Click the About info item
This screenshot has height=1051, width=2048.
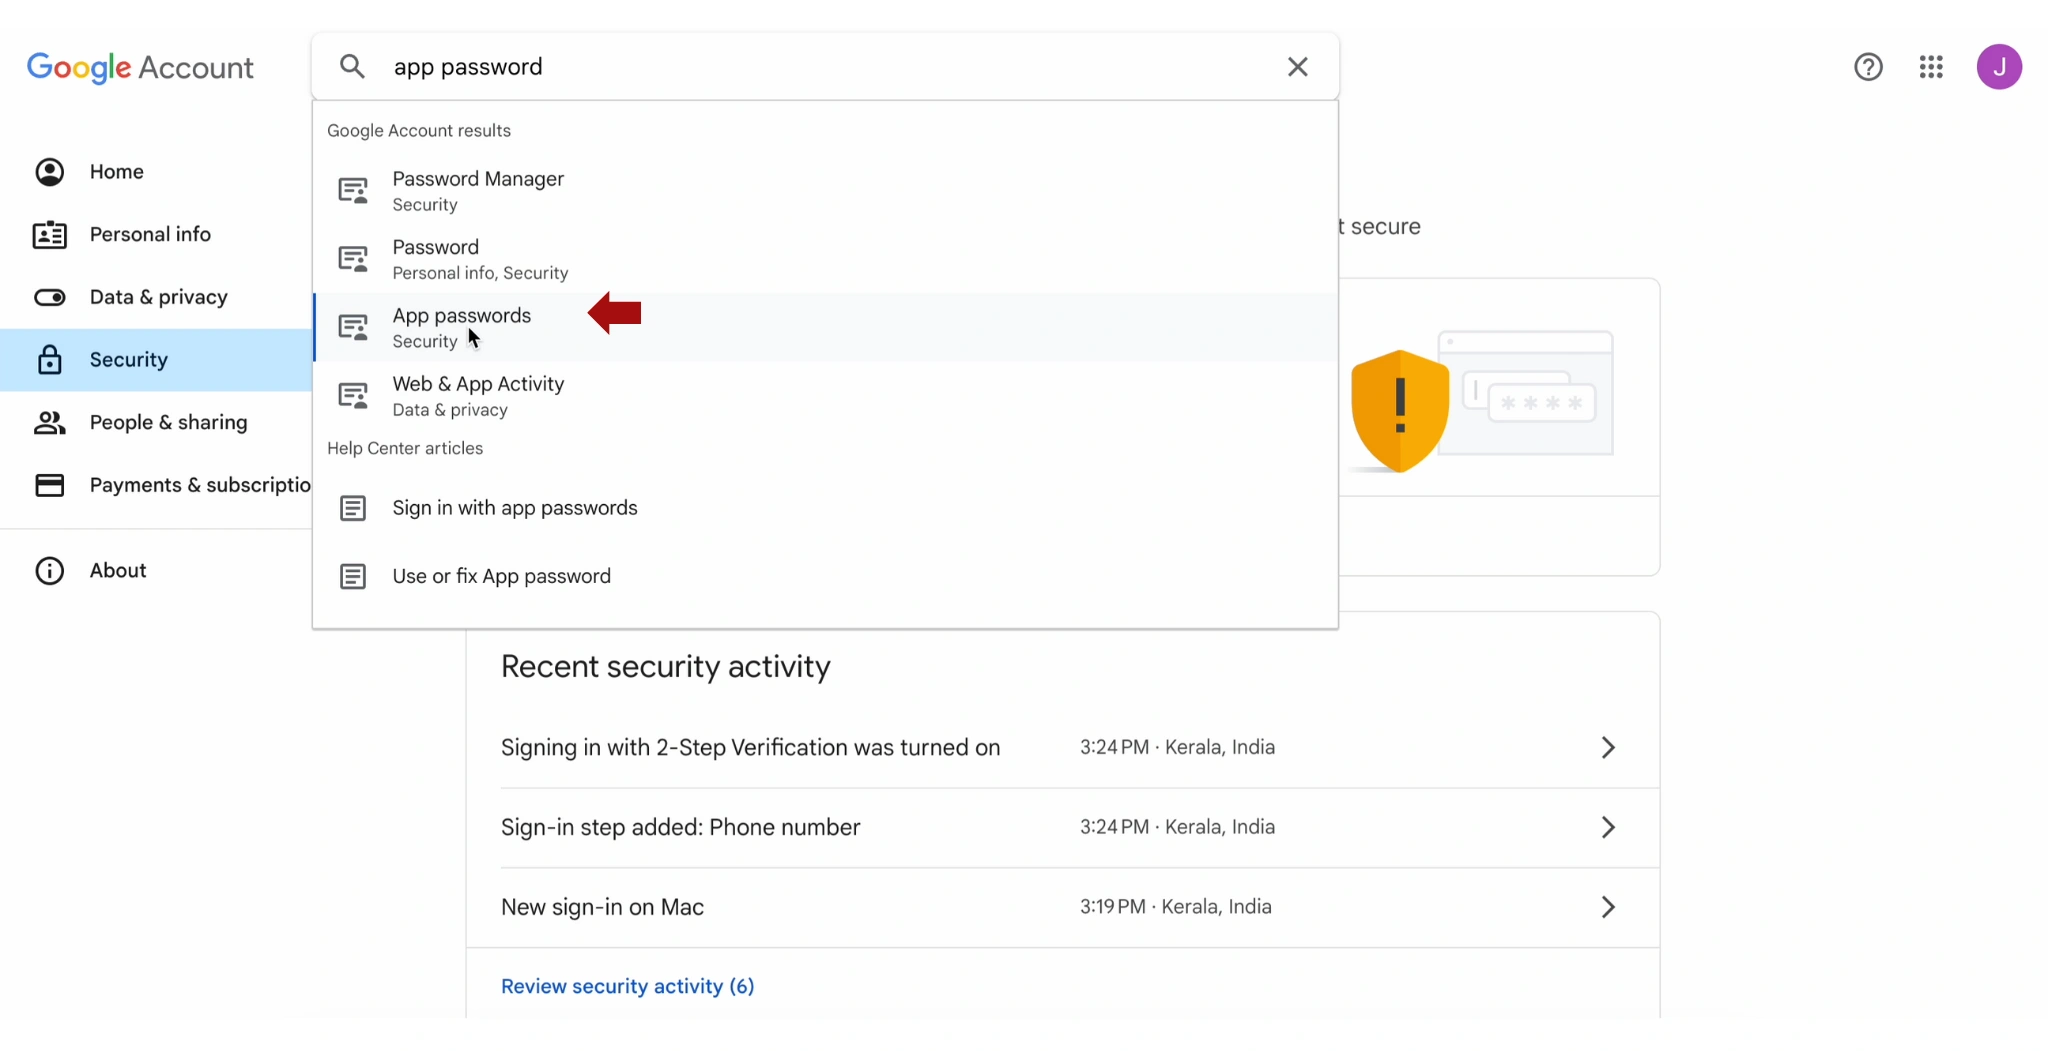tap(117, 570)
